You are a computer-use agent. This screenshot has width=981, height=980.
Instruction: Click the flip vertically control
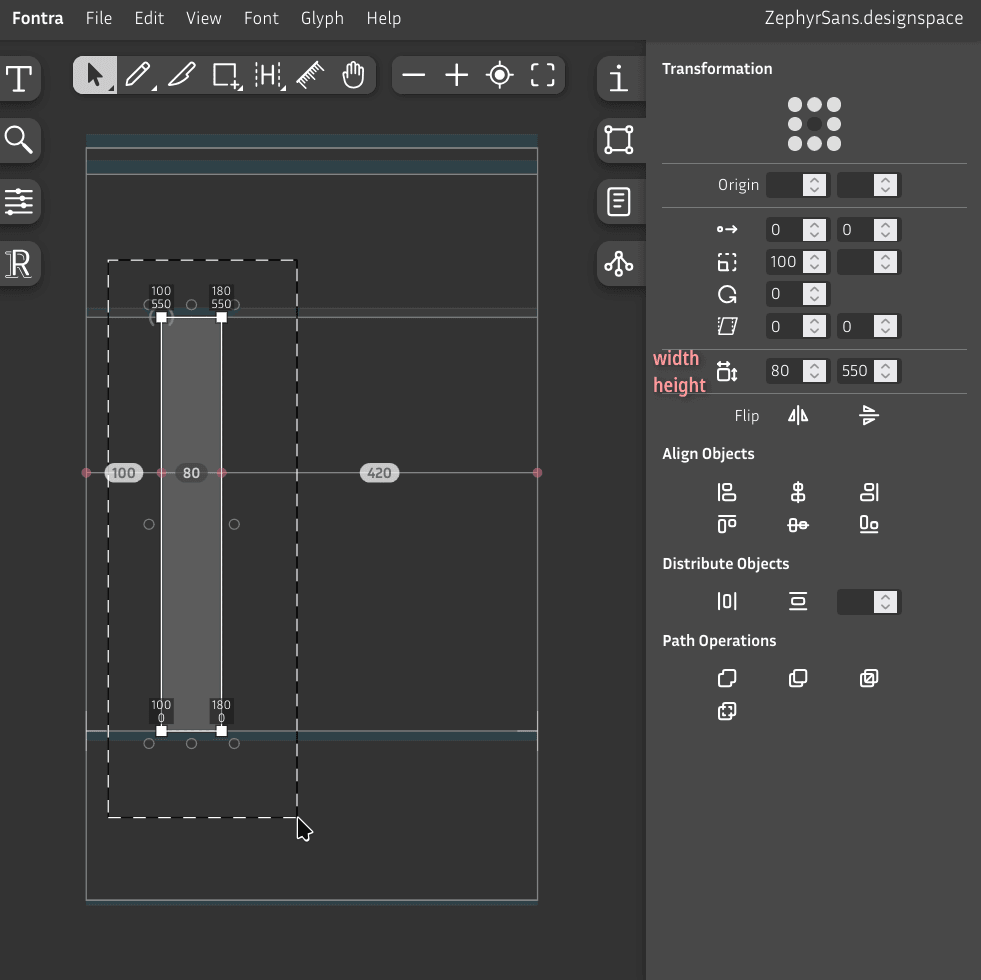(867, 415)
